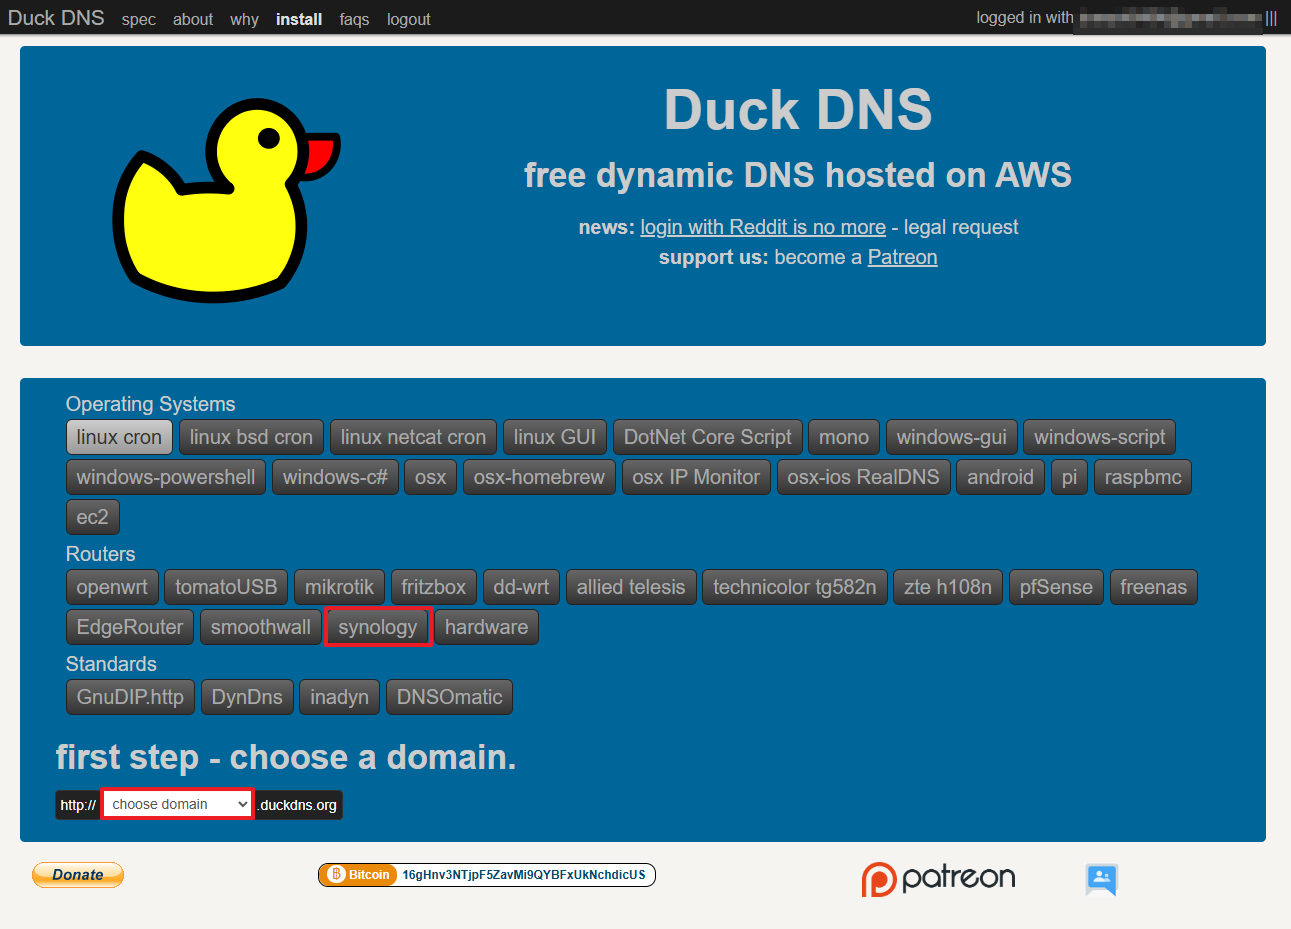Choose the openwrt router button
This screenshot has height=929, width=1291.
click(112, 587)
